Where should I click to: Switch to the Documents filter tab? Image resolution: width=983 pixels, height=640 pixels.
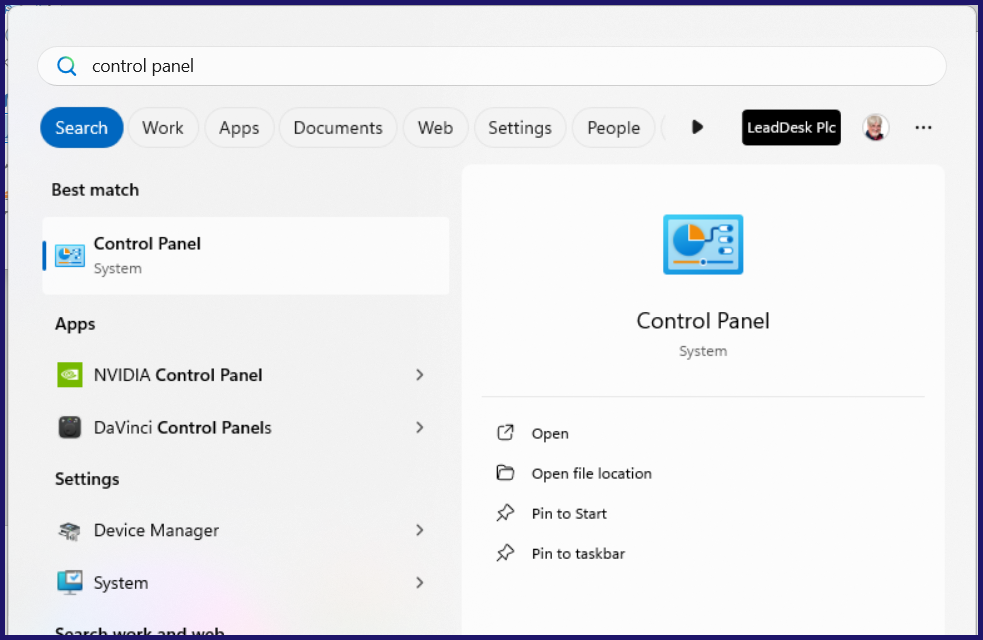338,127
